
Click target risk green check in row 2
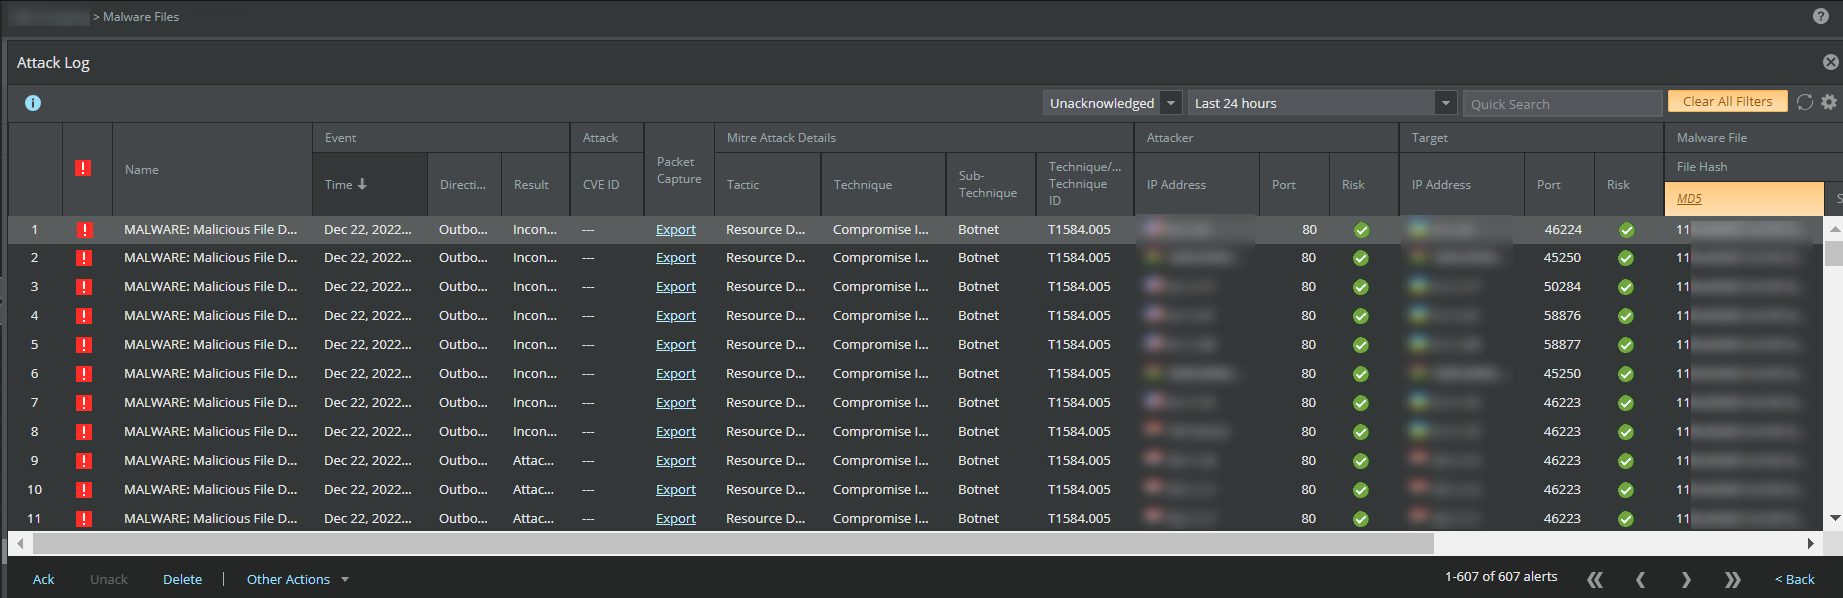point(1626,258)
